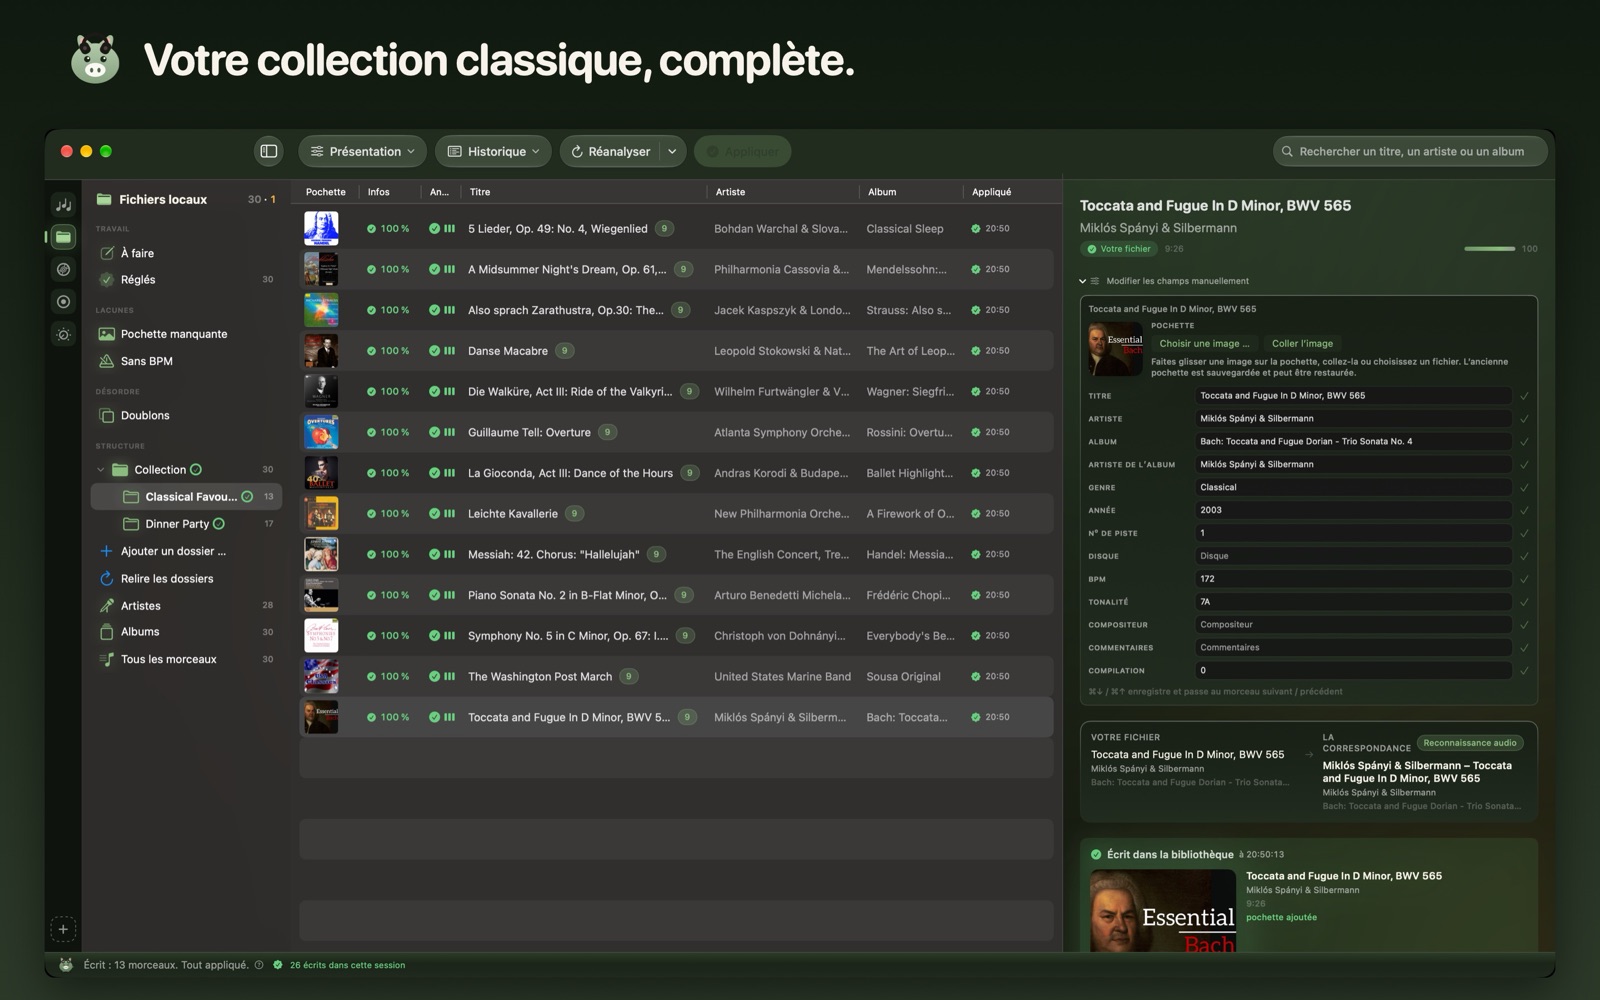The height and width of the screenshot is (1000, 1600).
Task: Click the Réanalyser button
Action: 610,151
